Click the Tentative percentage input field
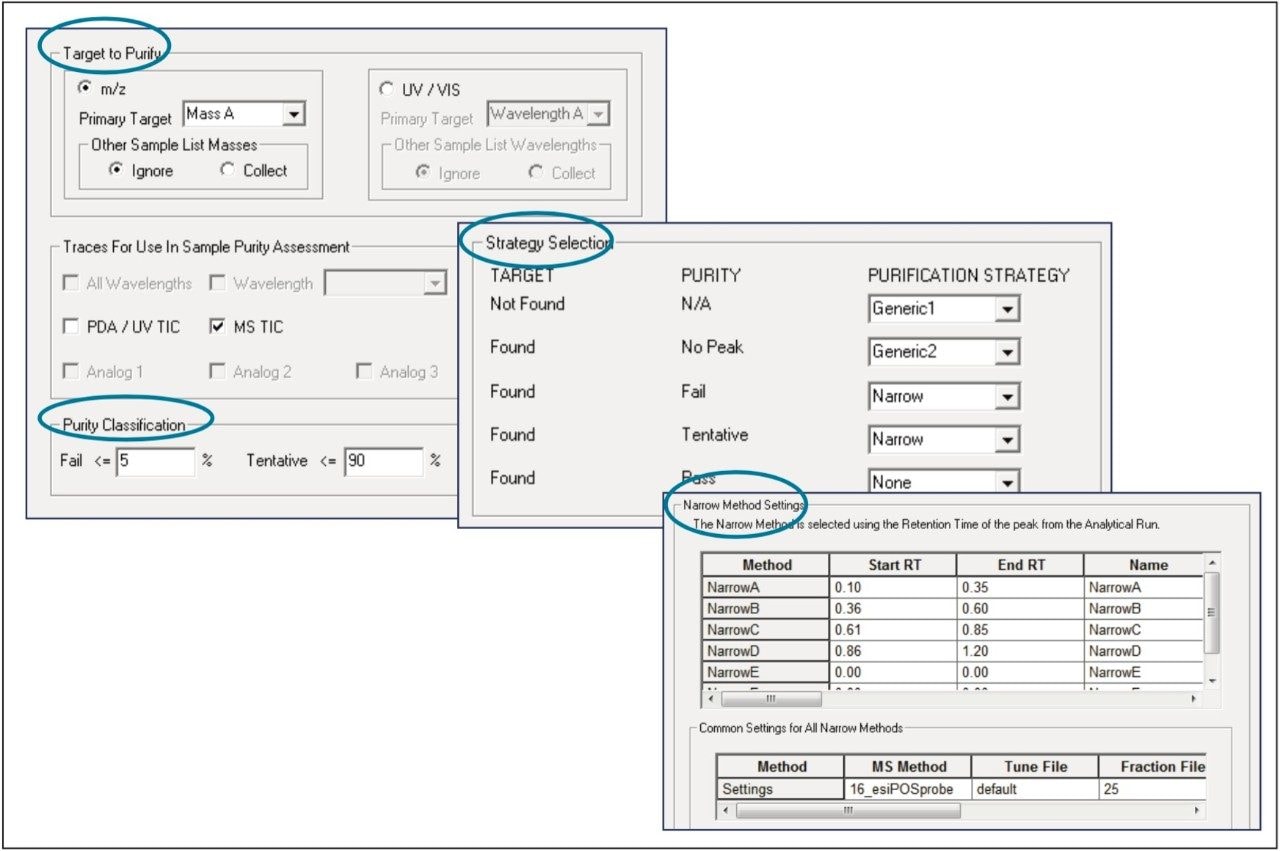 (383, 461)
